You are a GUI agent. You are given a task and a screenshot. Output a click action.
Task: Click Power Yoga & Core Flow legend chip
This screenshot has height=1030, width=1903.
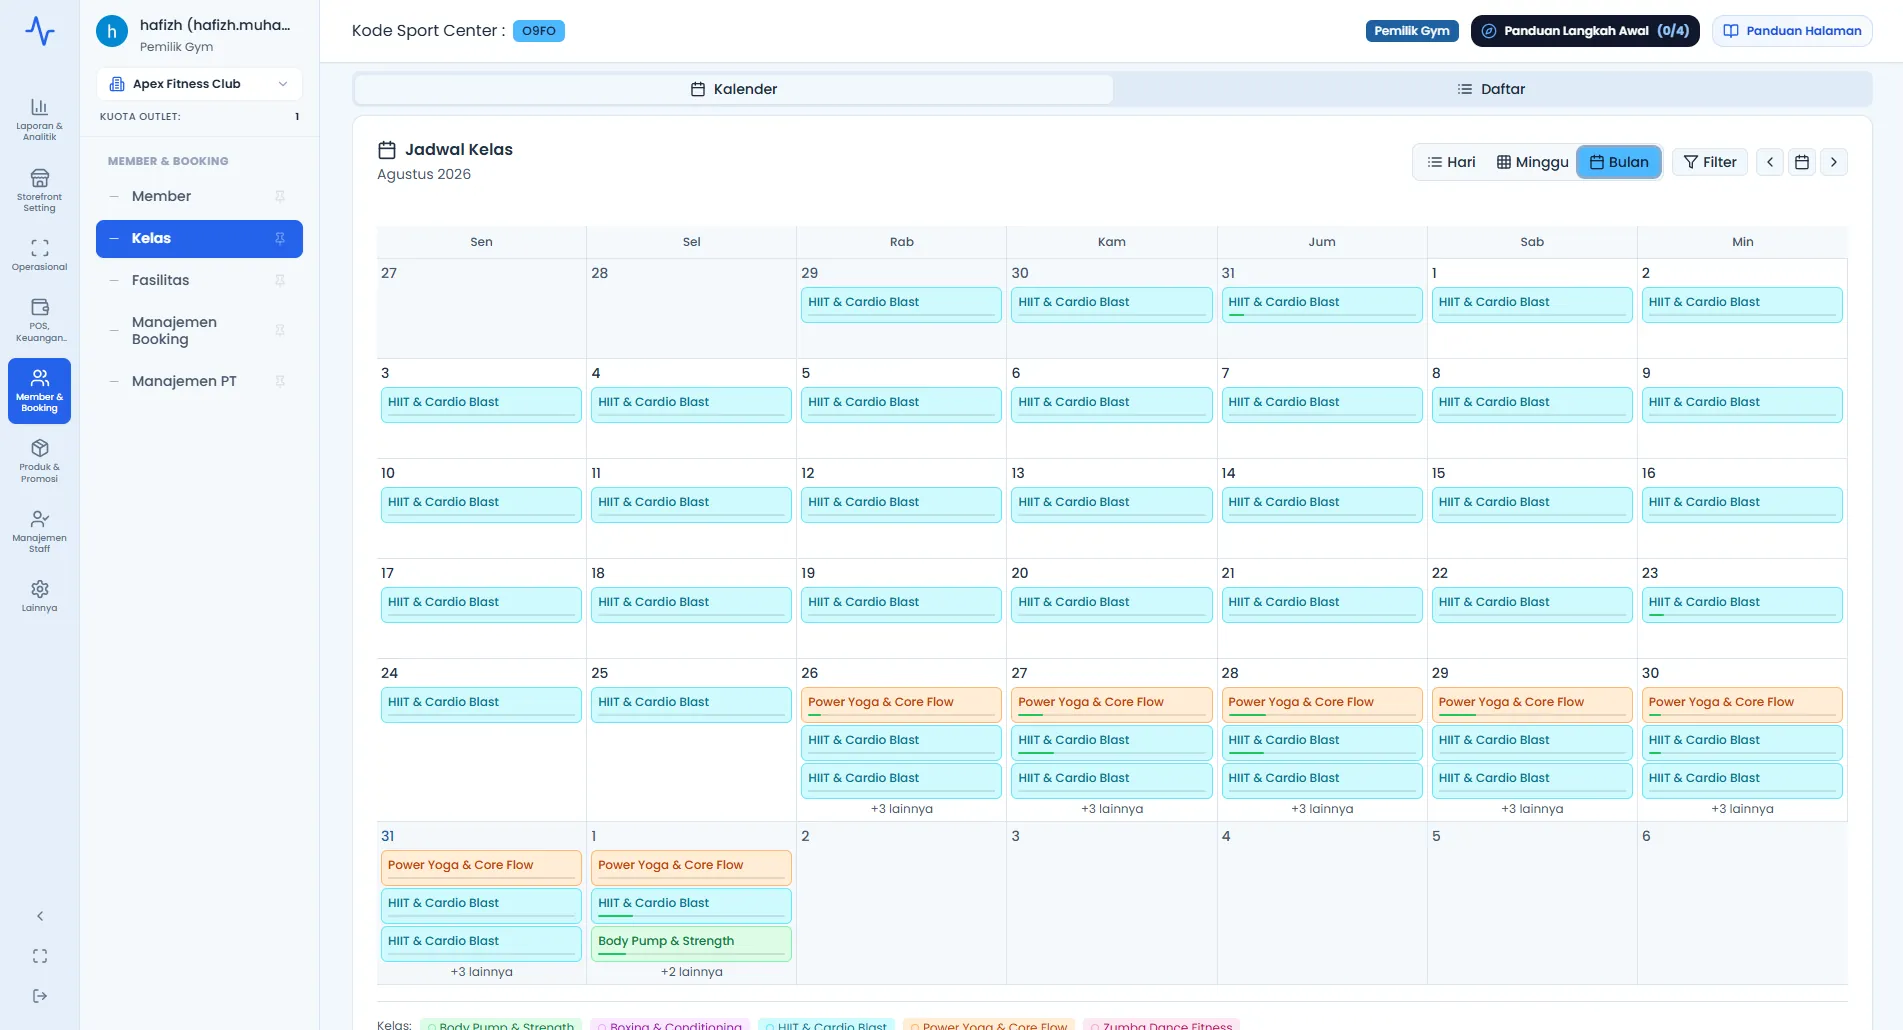(989, 1025)
